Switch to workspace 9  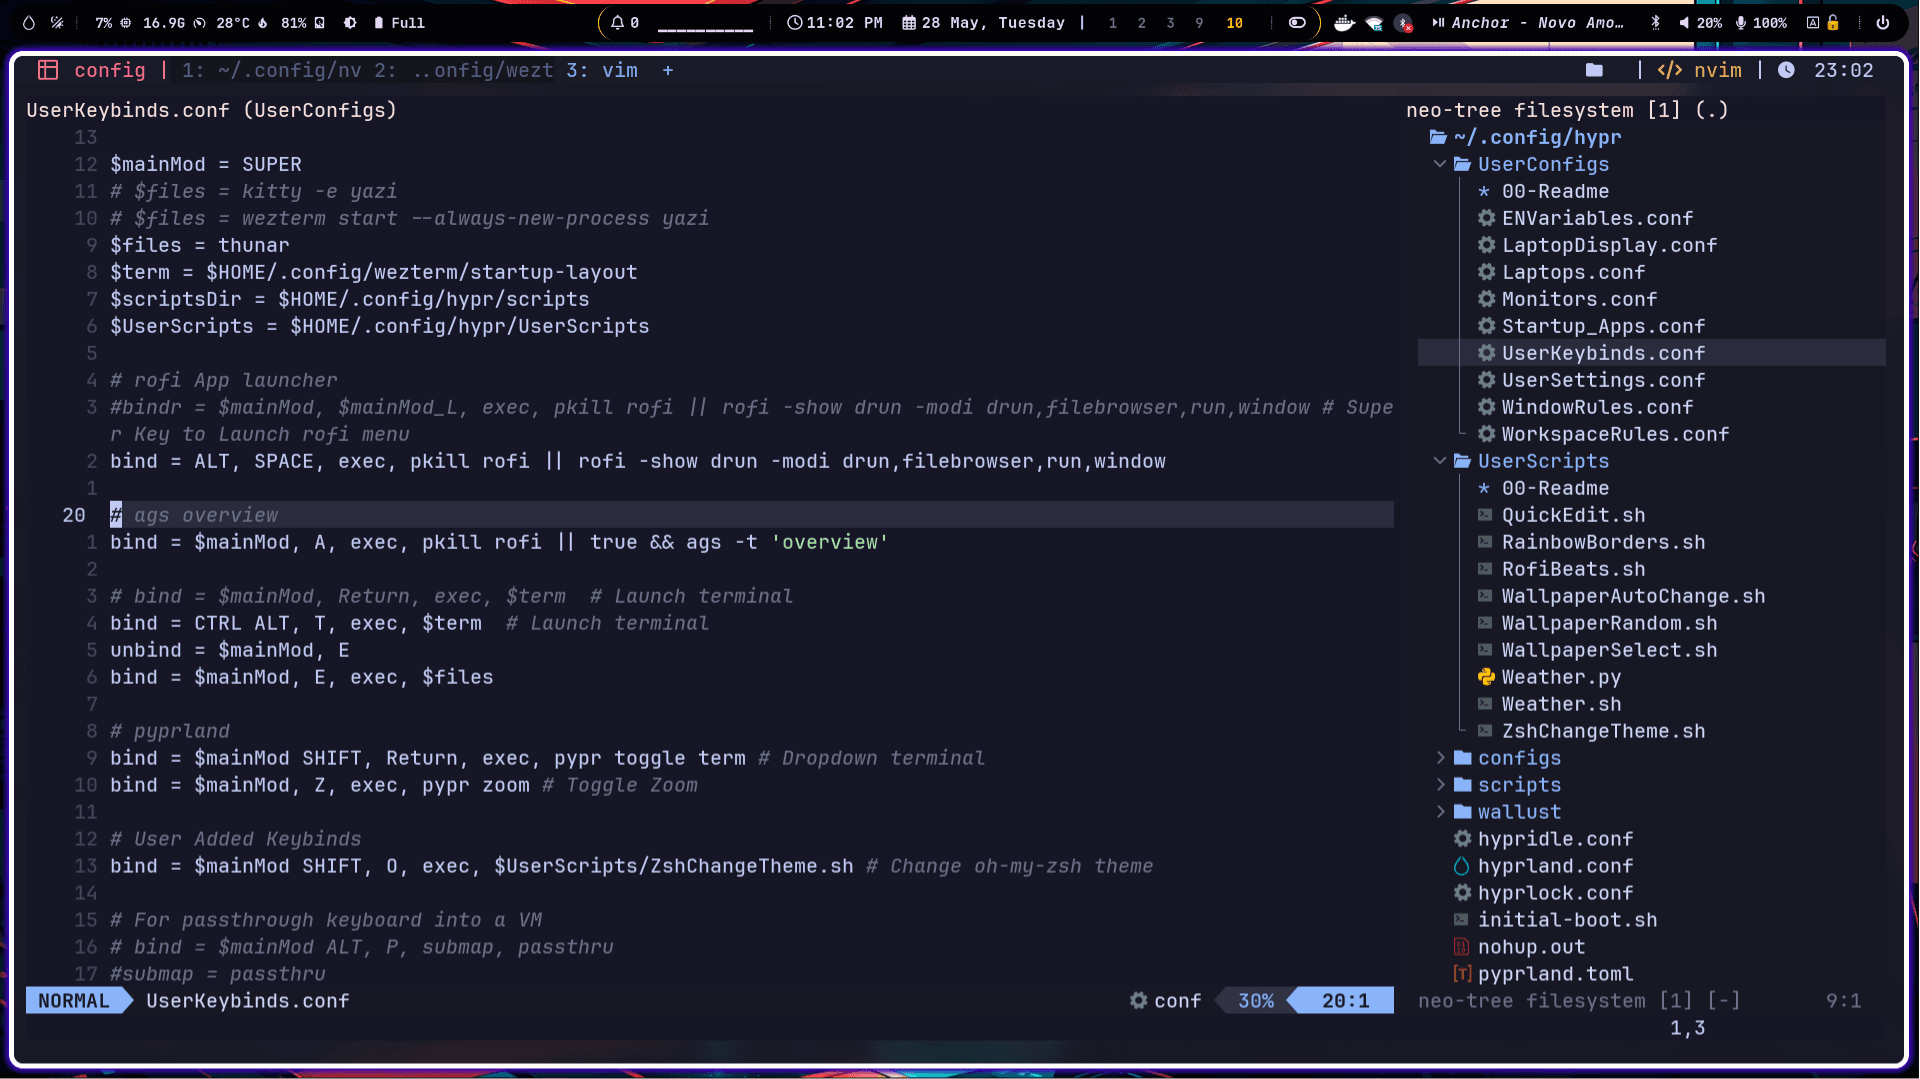tap(1199, 23)
